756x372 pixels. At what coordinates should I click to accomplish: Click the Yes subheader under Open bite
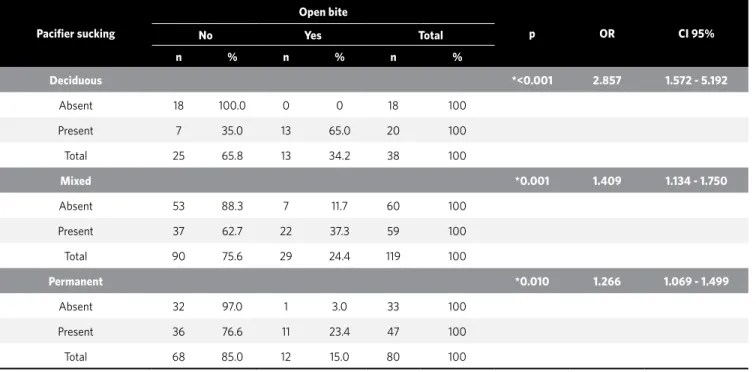click(x=312, y=35)
